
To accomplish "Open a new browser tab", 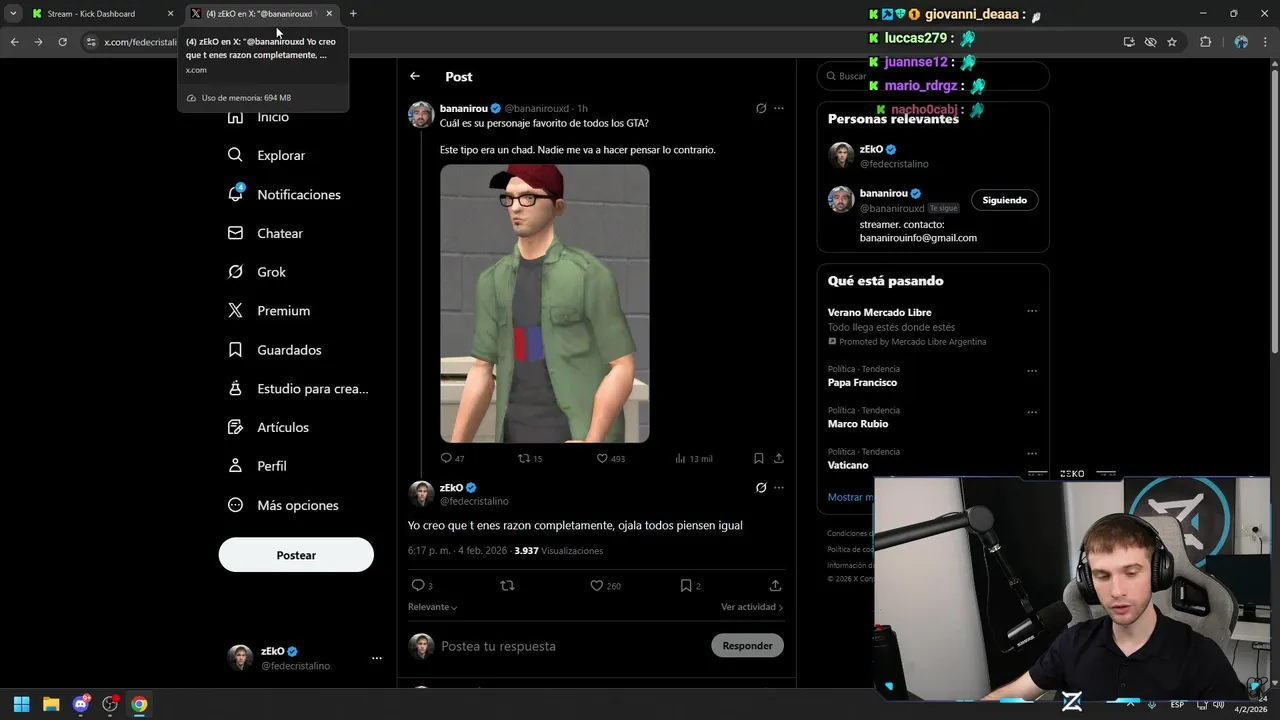I will click(x=353, y=14).
